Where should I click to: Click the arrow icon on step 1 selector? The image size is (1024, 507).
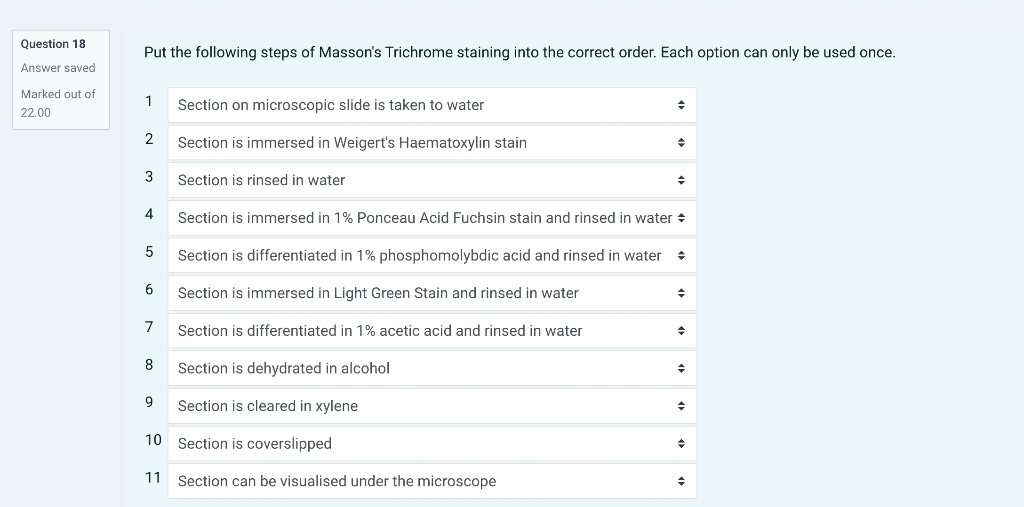[681, 105]
